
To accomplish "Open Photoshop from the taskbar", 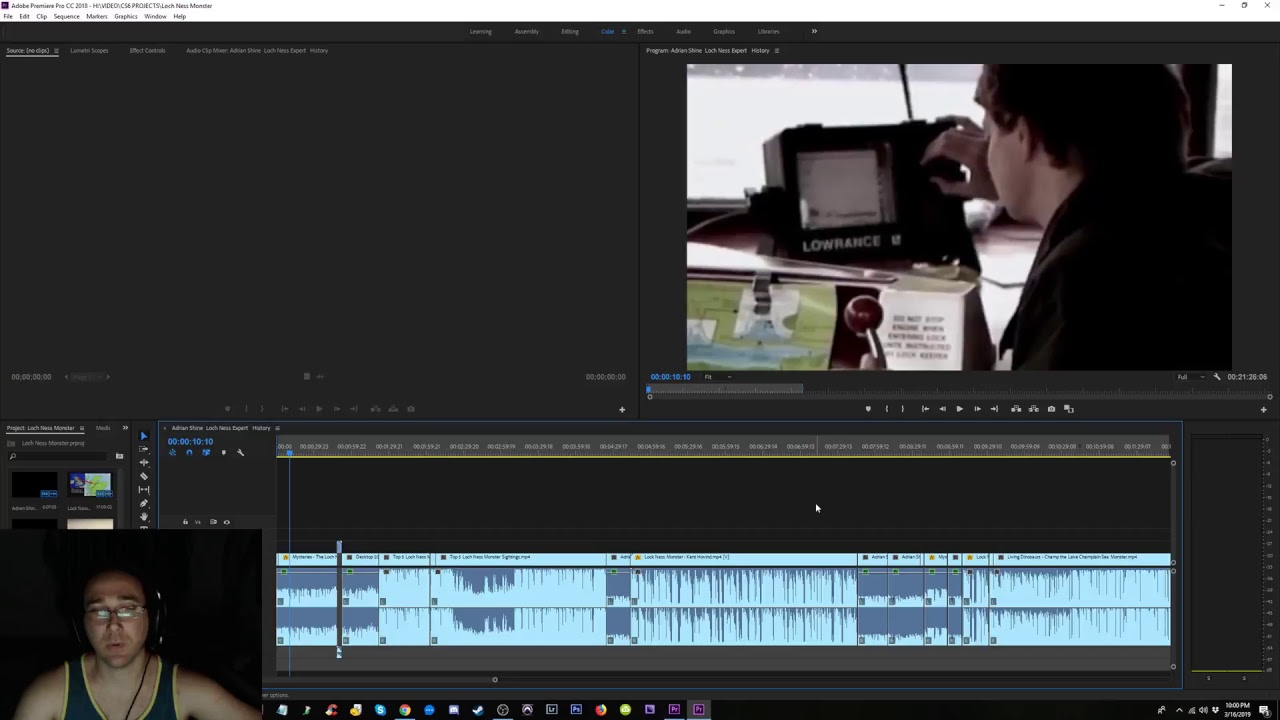I will (x=576, y=710).
